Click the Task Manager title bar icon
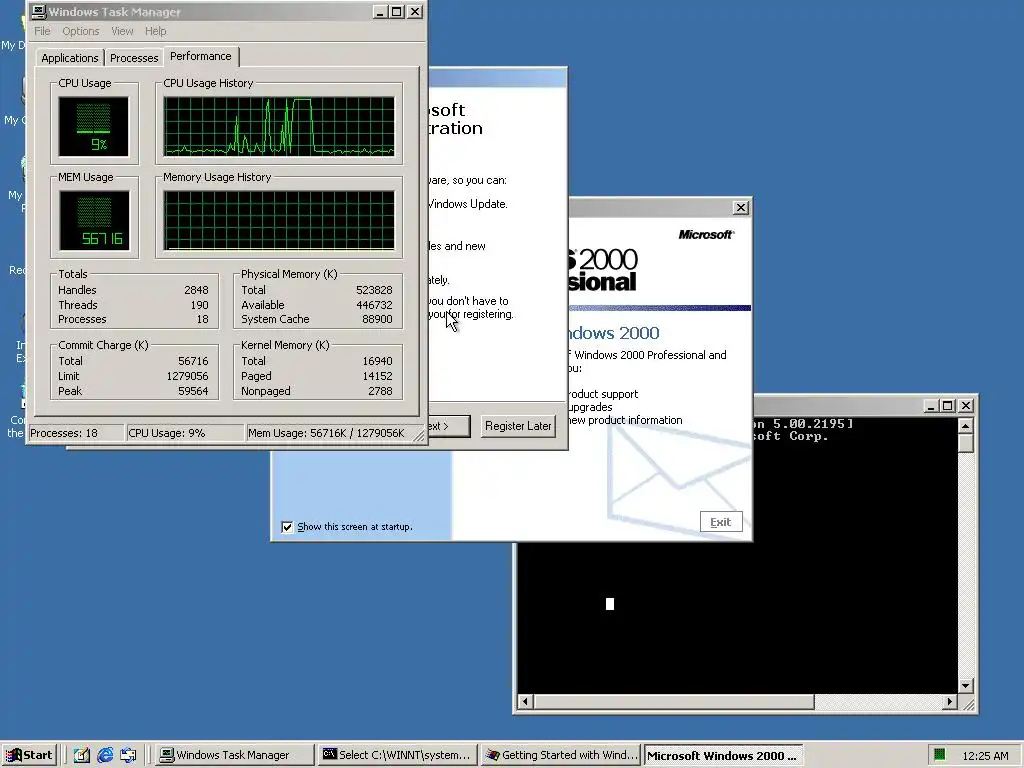This screenshot has height=768, width=1024. pos(39,12)
